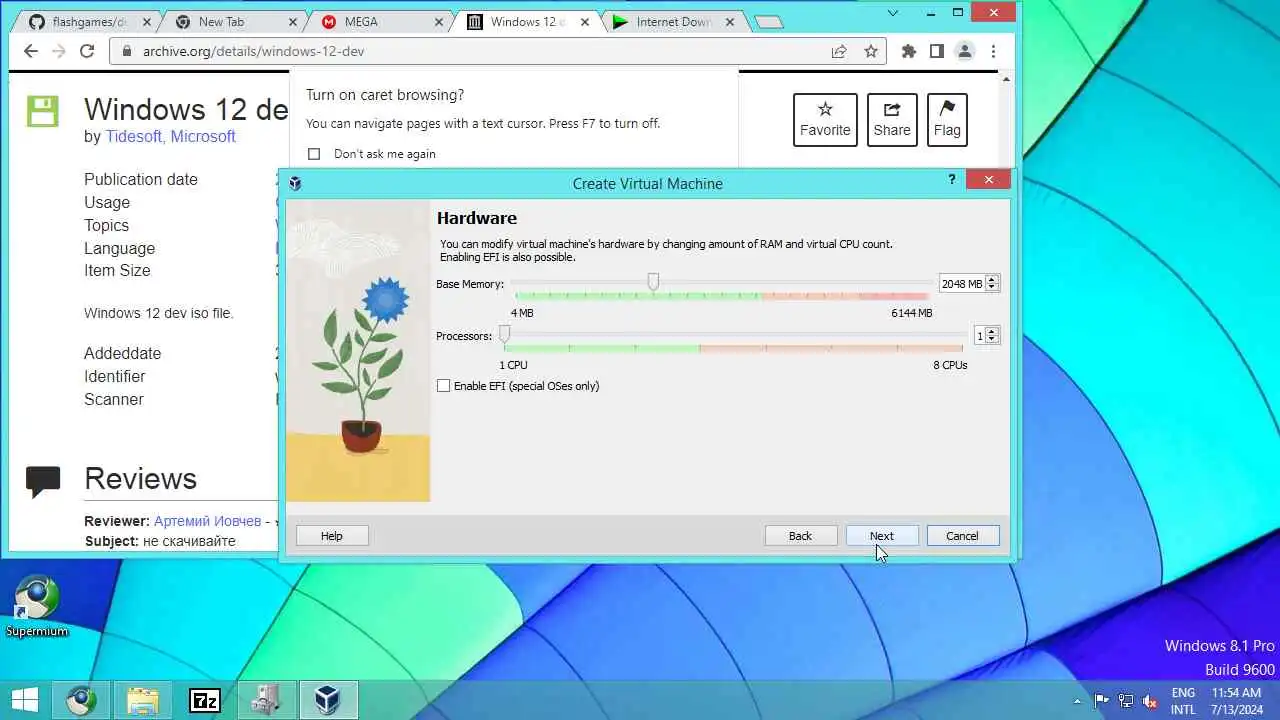This screenshot has height=720, width=1280.
Task: Enable the EFI (special OSes only) checkbox
Action: 444,386
